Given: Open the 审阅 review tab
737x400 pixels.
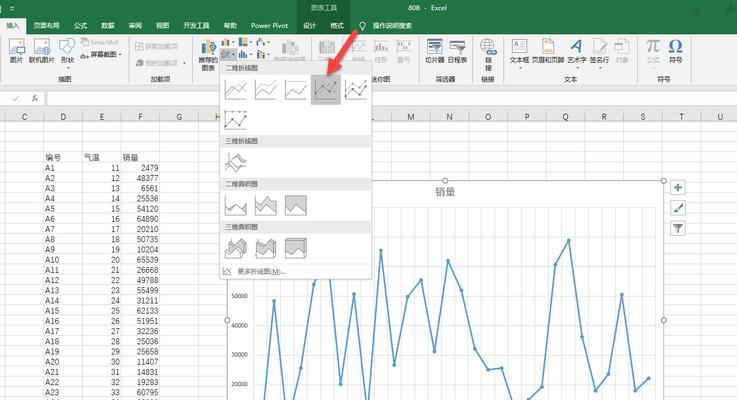Looking at the screenshot, I should pos(135,25).
